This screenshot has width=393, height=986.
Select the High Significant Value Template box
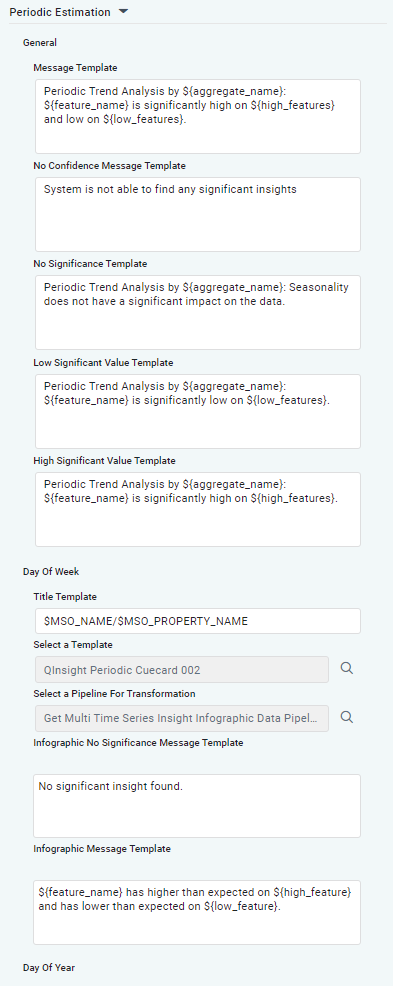(197, 509)
